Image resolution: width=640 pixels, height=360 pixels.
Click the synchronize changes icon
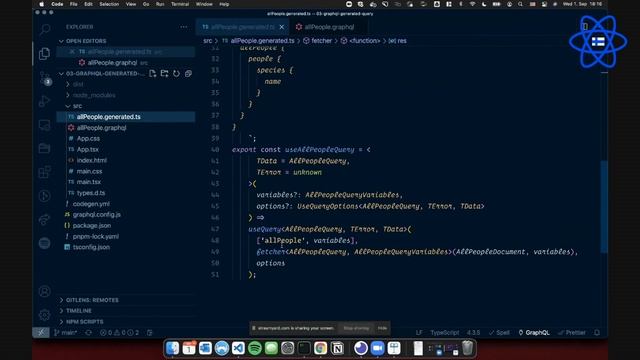[88, 333]
